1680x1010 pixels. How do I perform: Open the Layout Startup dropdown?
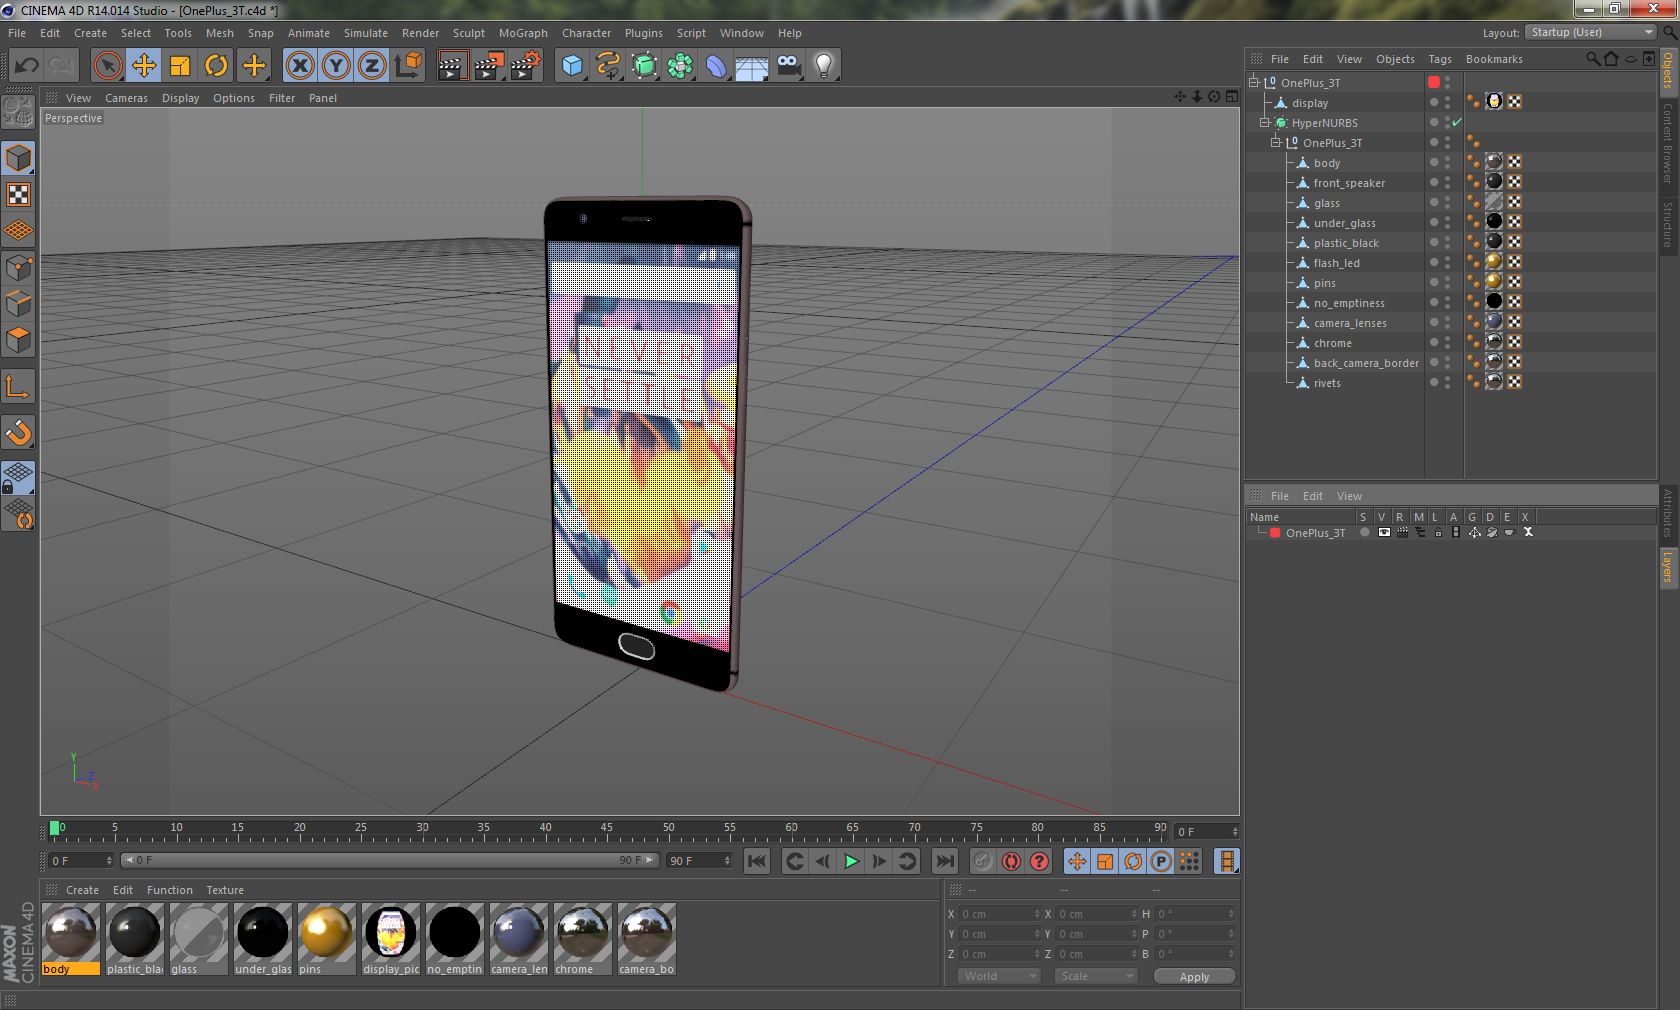[x=1591, y=32]
